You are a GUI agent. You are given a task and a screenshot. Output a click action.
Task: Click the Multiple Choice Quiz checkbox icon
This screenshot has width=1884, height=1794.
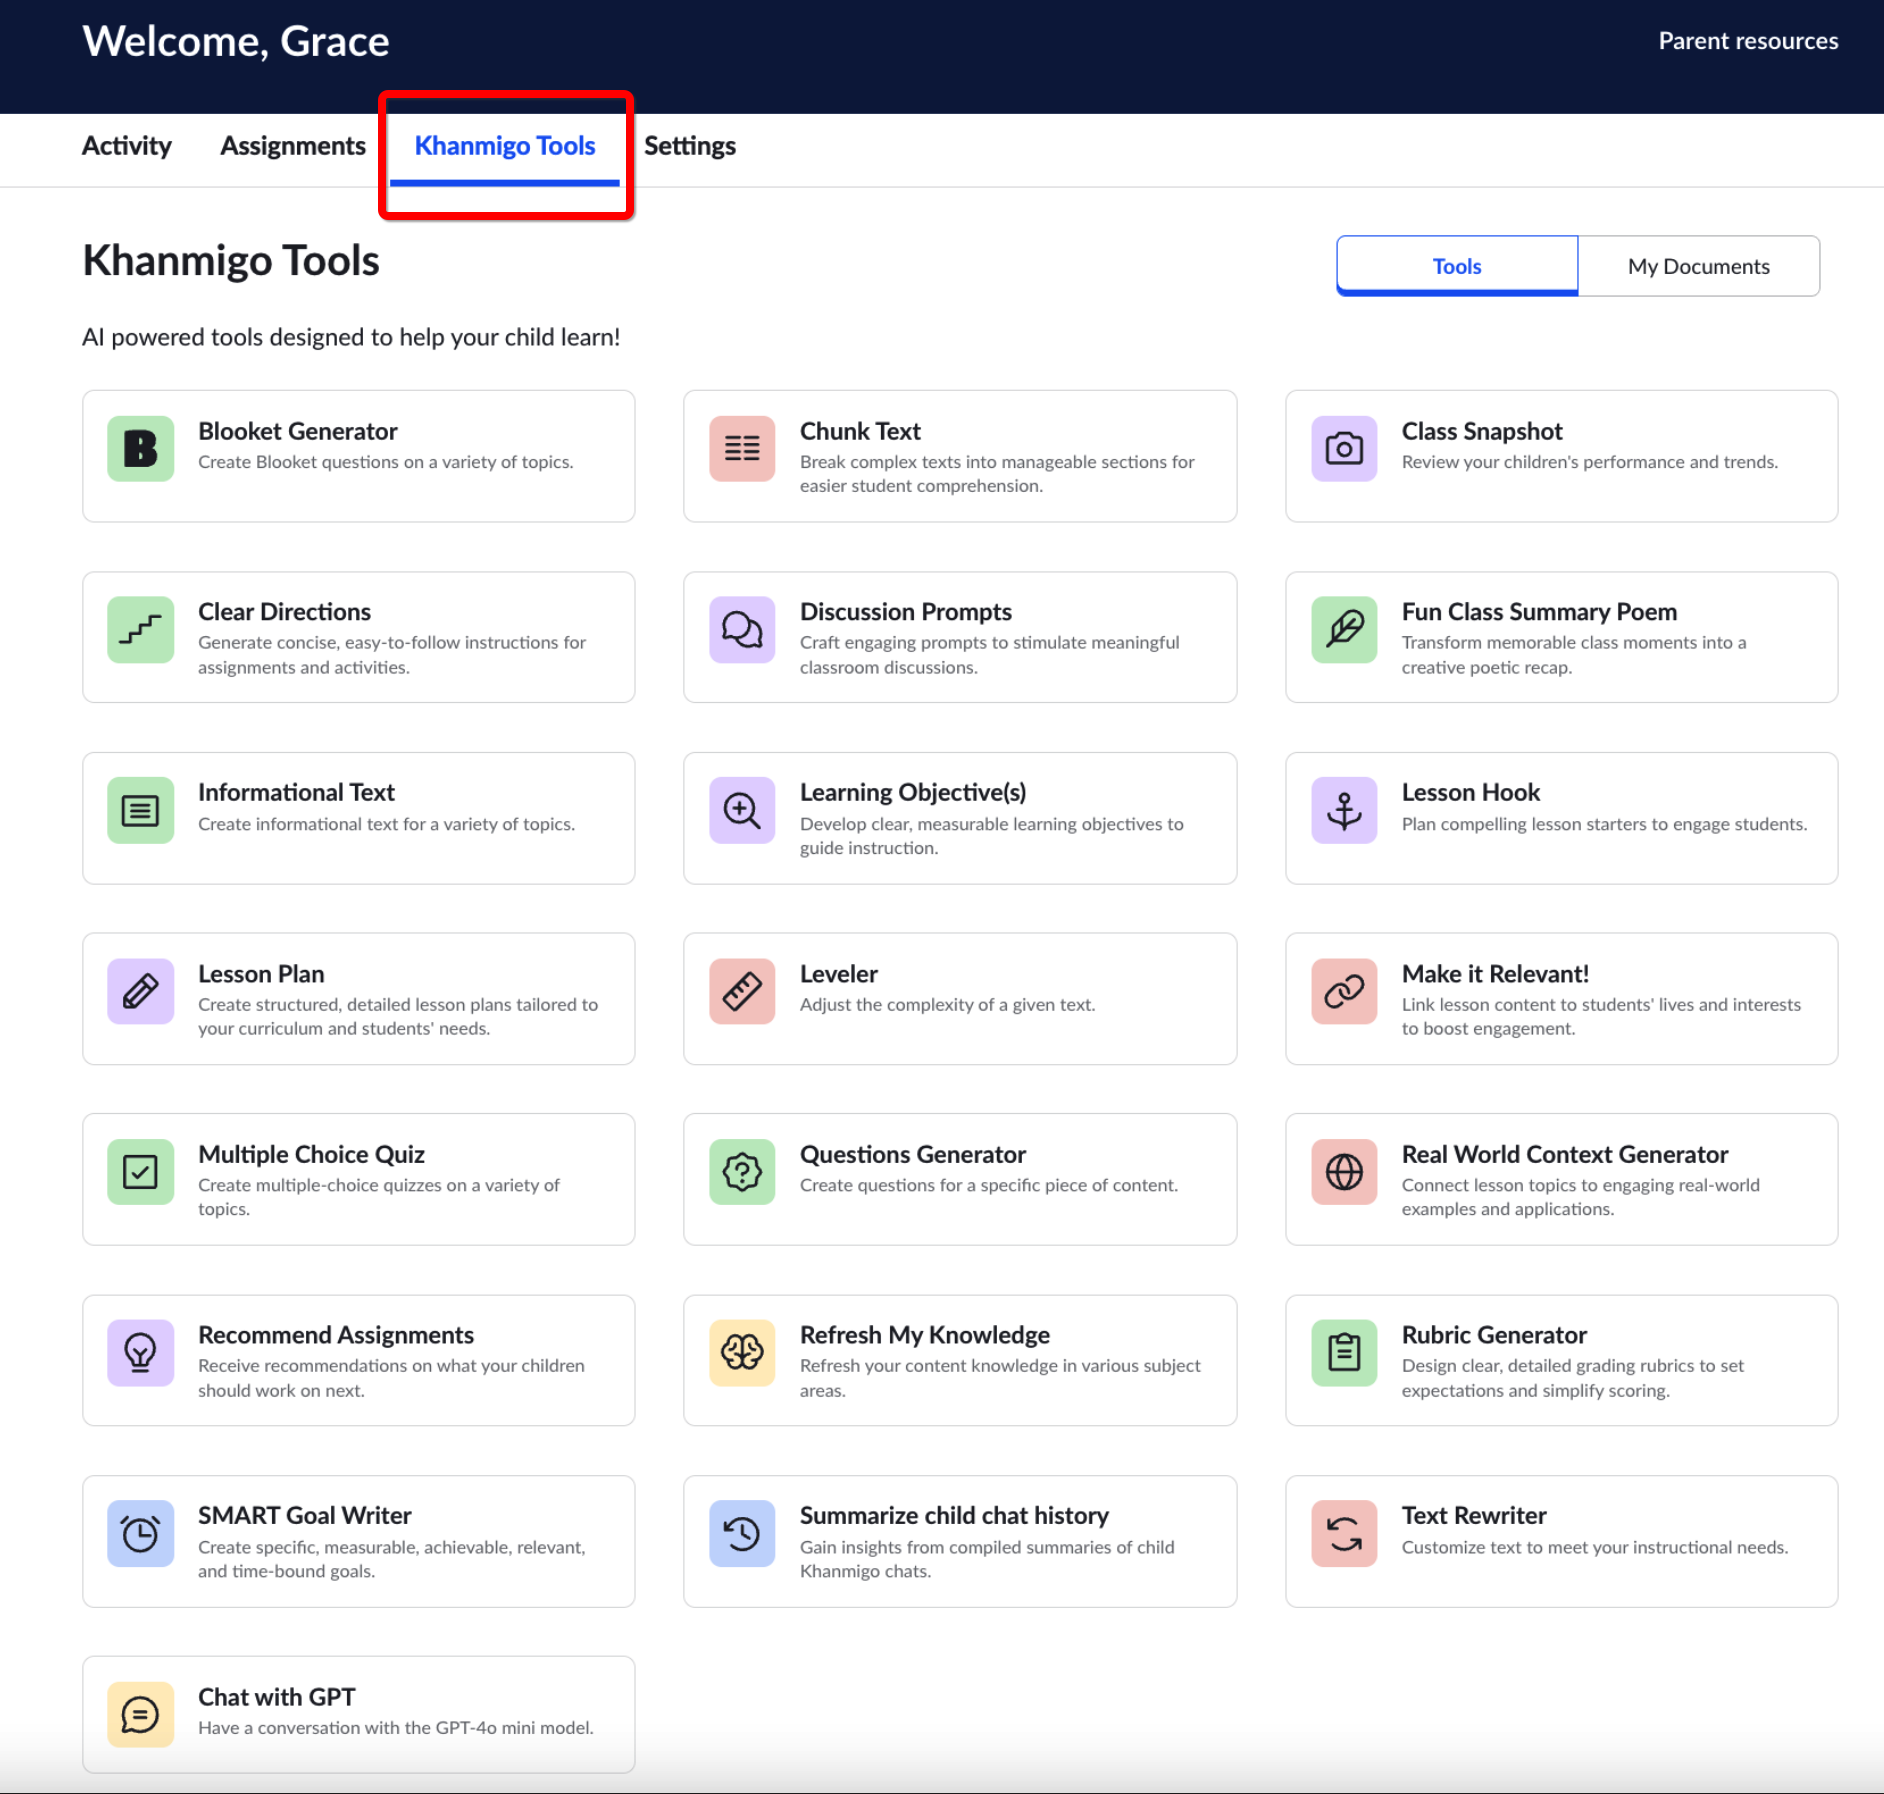tap(140, 1171)
